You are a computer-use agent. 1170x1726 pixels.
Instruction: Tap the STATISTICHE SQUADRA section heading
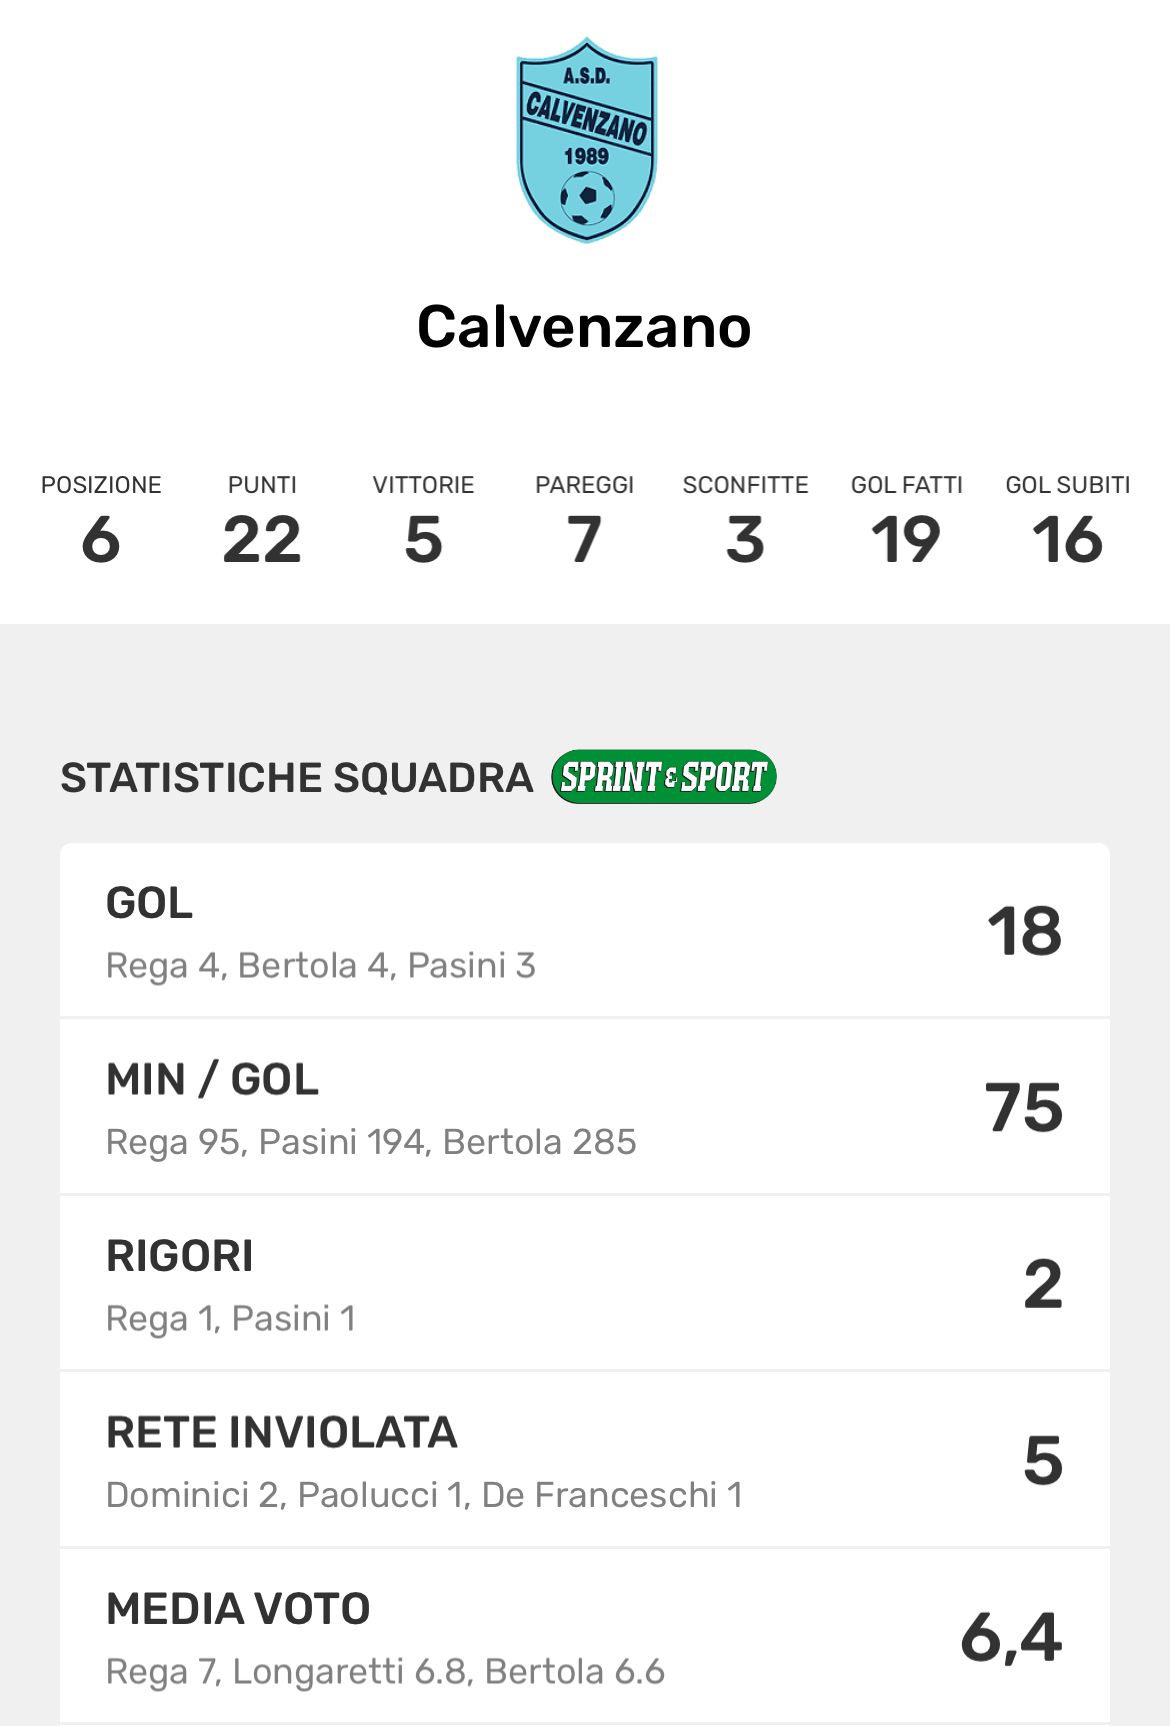tap(297, 778)
